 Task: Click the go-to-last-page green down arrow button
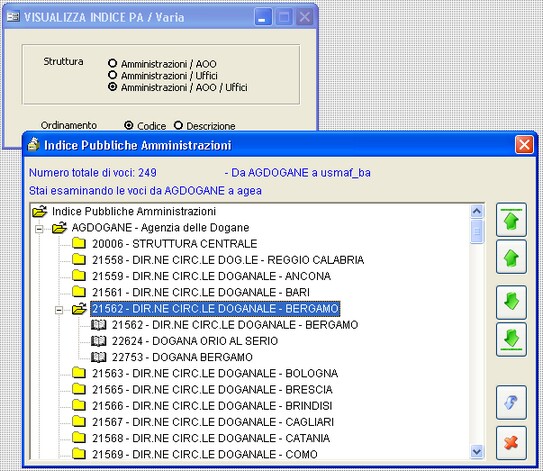pos(511,339)
